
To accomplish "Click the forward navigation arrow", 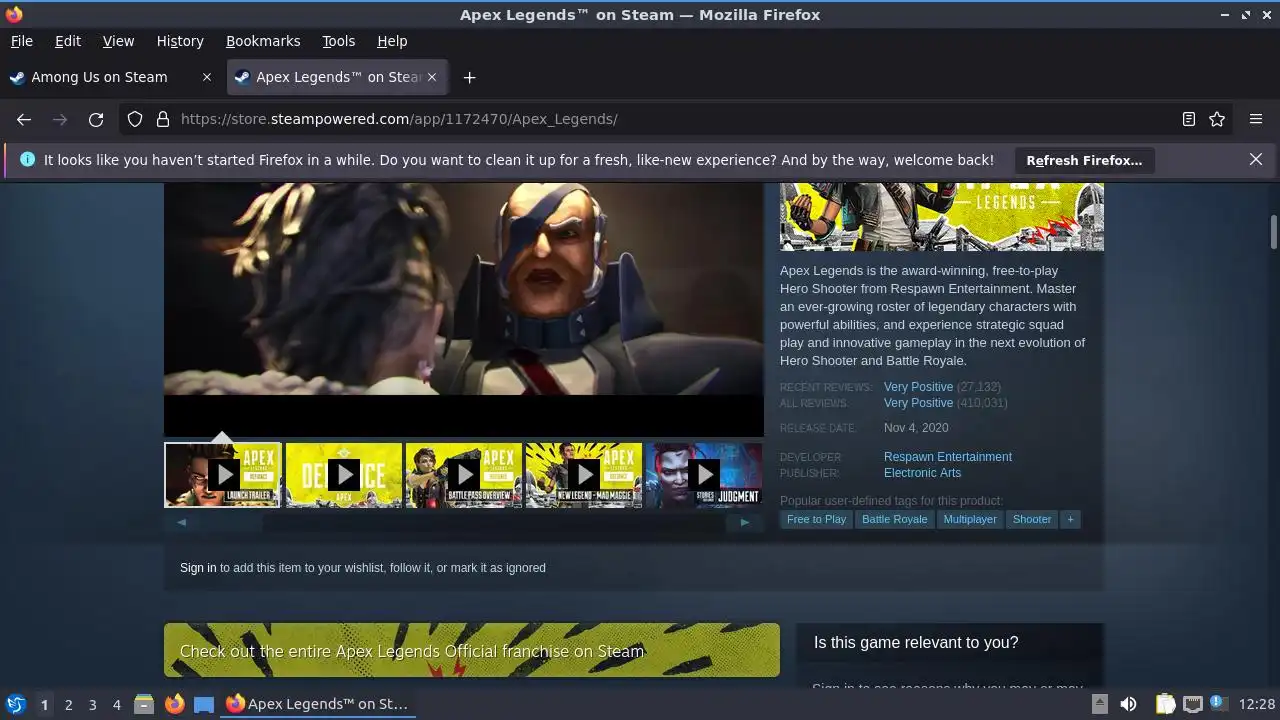I will click(x=60, y=119).
